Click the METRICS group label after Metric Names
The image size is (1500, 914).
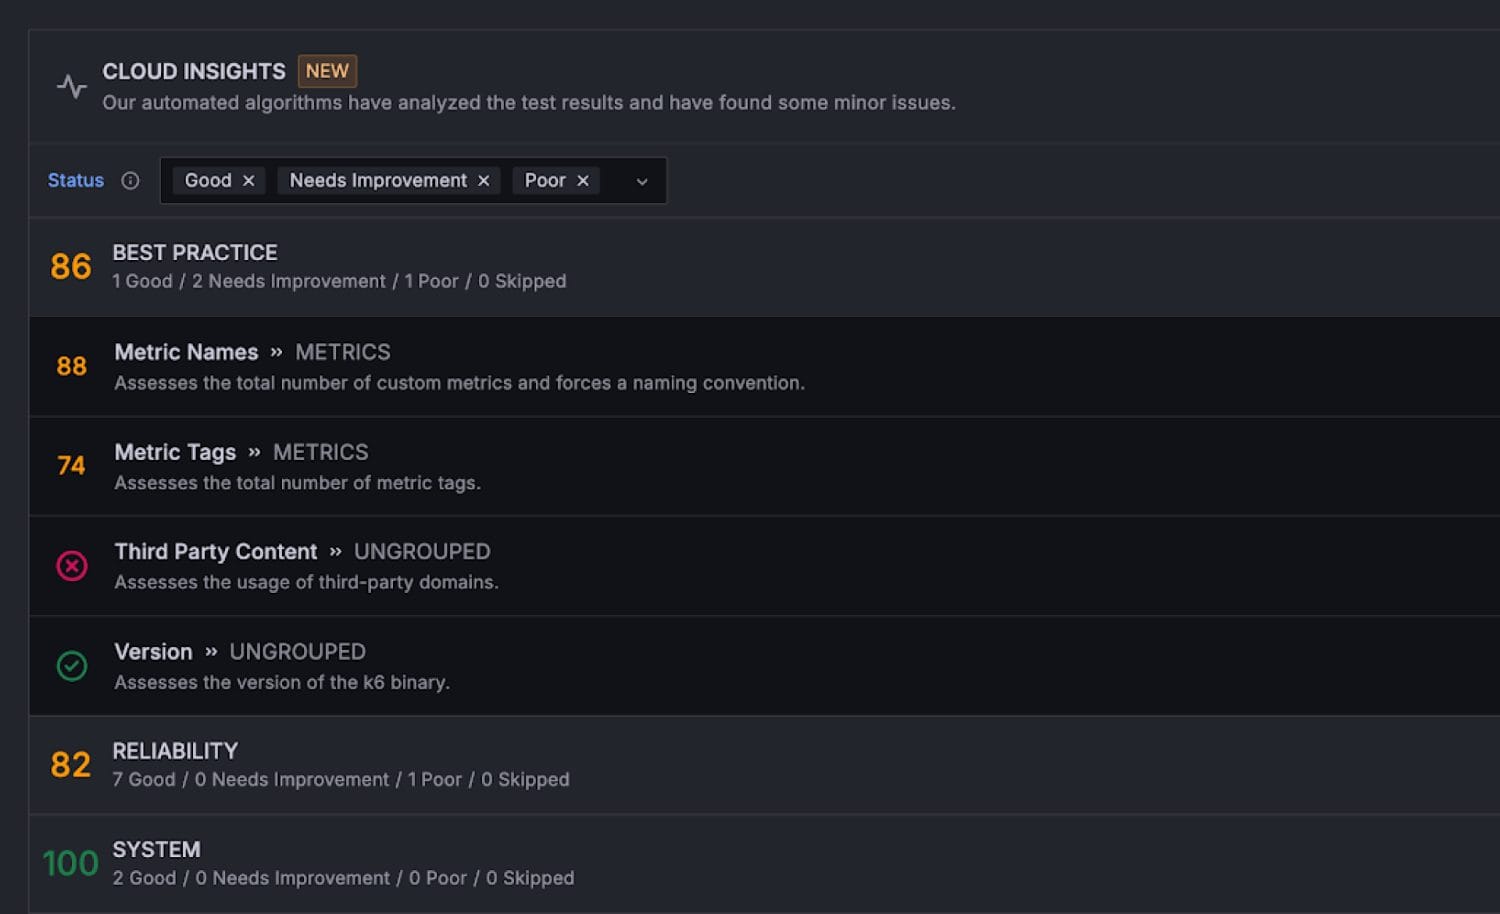point(343,352)
